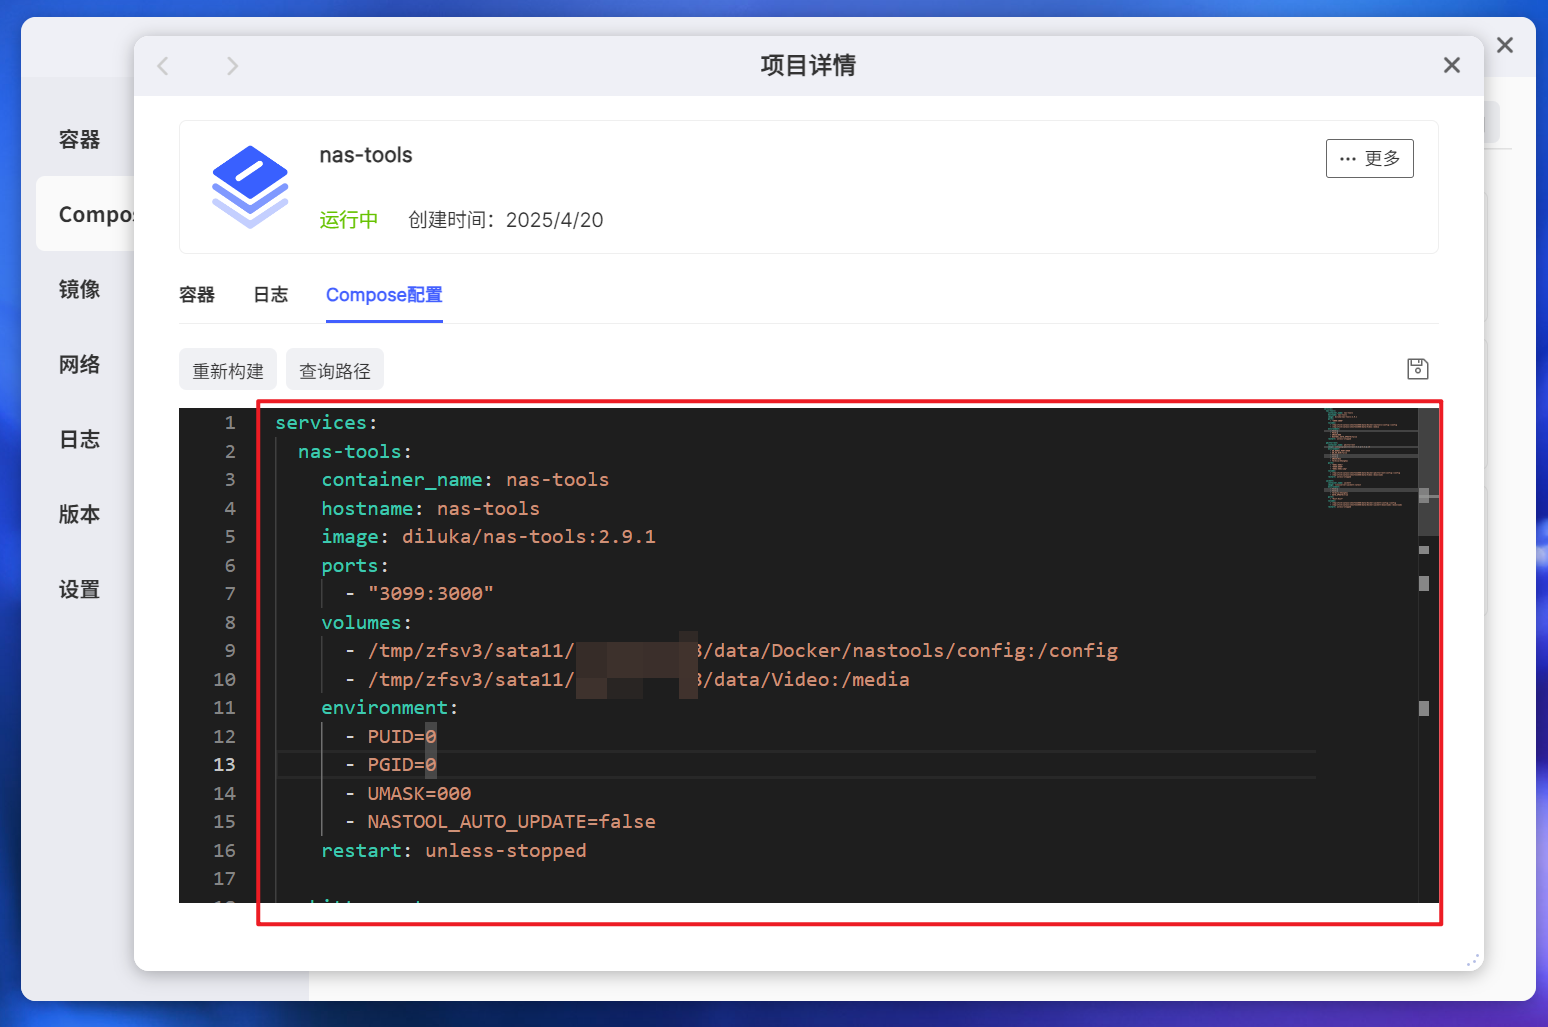The height and width of the screenshot is (1027, 1548).
Task: Click the nas-tools project title
Action: (x=366, y=155)
